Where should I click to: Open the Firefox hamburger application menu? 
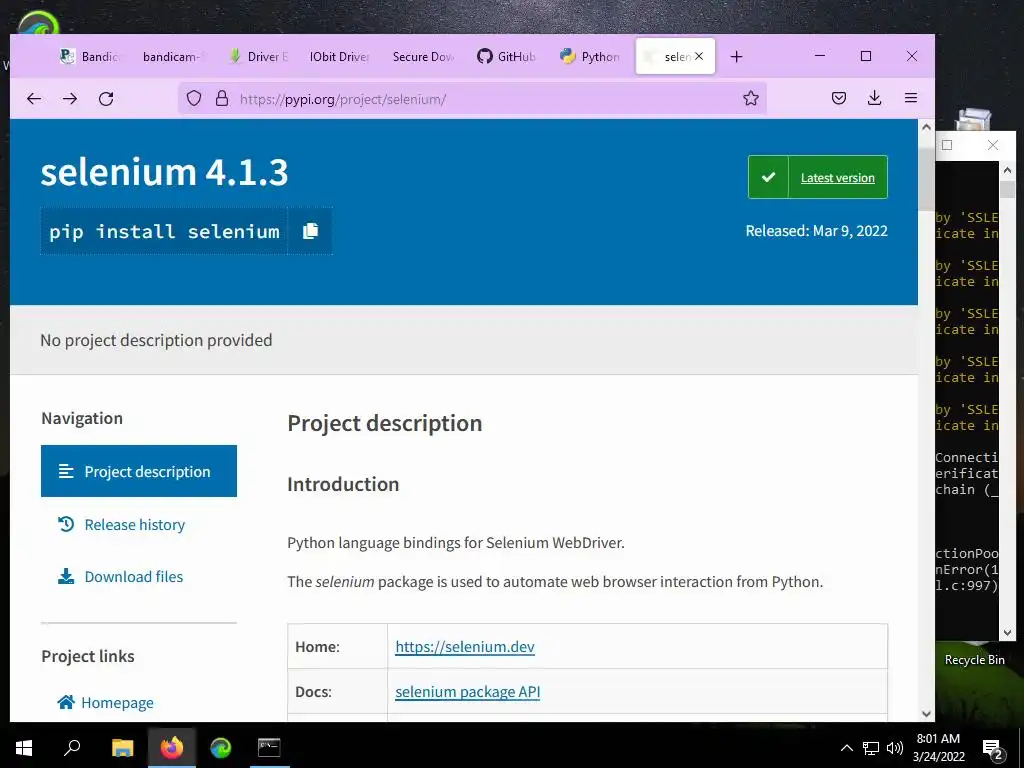pos(911,99)
